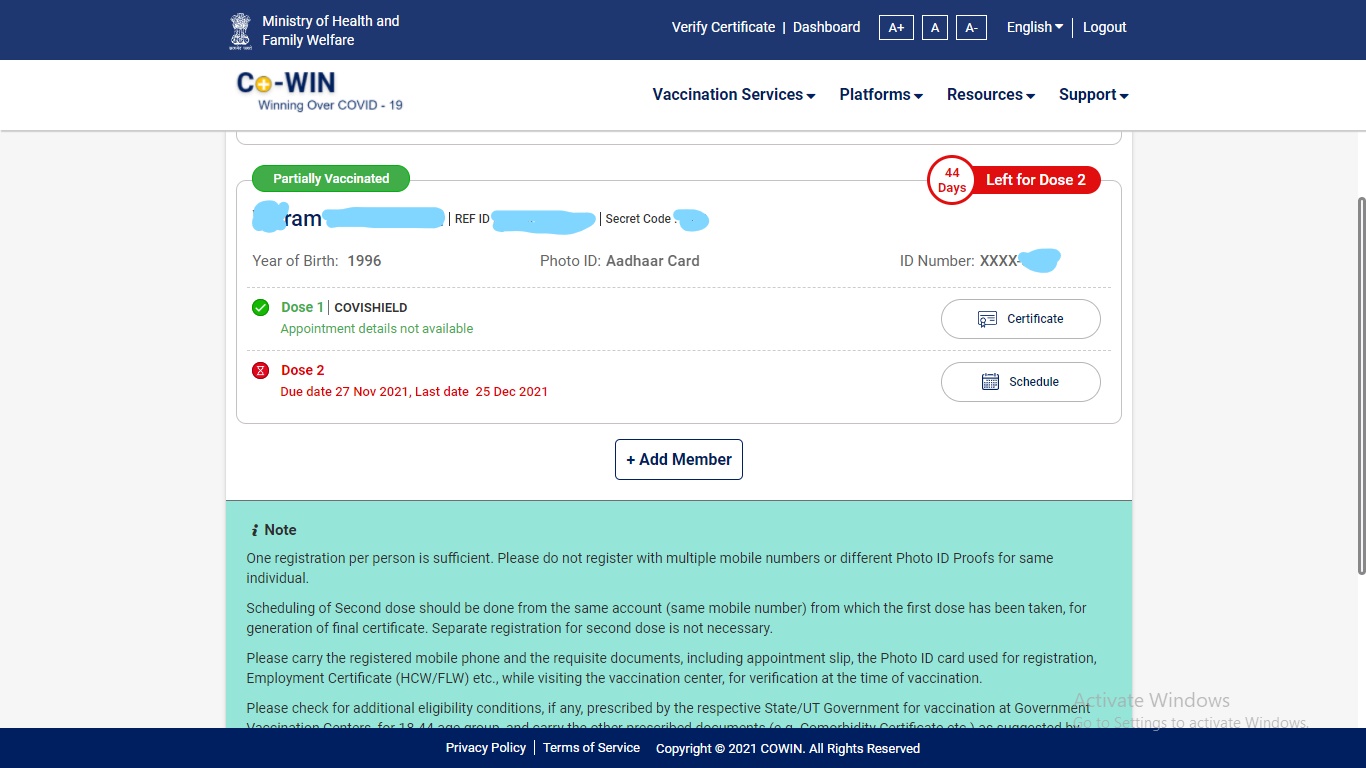Click the 'Please carry the registered mobile phone' note
Image resolution: width=1366 pixels, height=768 pixels.
click(672, 668)
